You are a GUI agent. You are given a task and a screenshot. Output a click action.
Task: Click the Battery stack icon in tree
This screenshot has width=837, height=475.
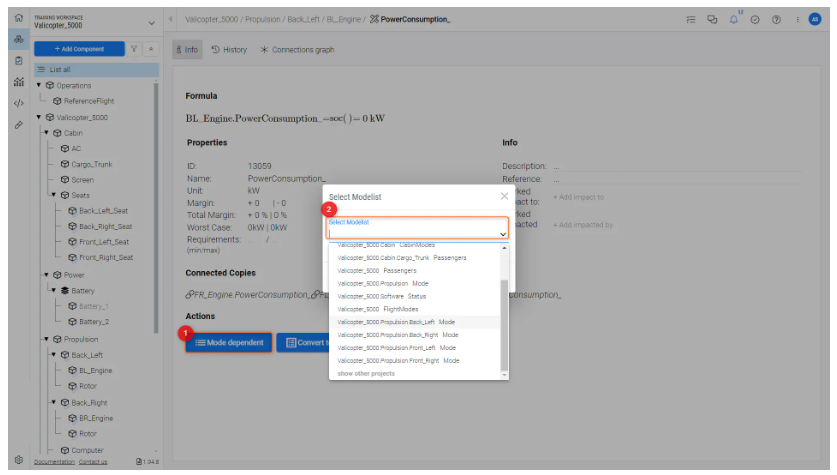click(x=65, y=290)
